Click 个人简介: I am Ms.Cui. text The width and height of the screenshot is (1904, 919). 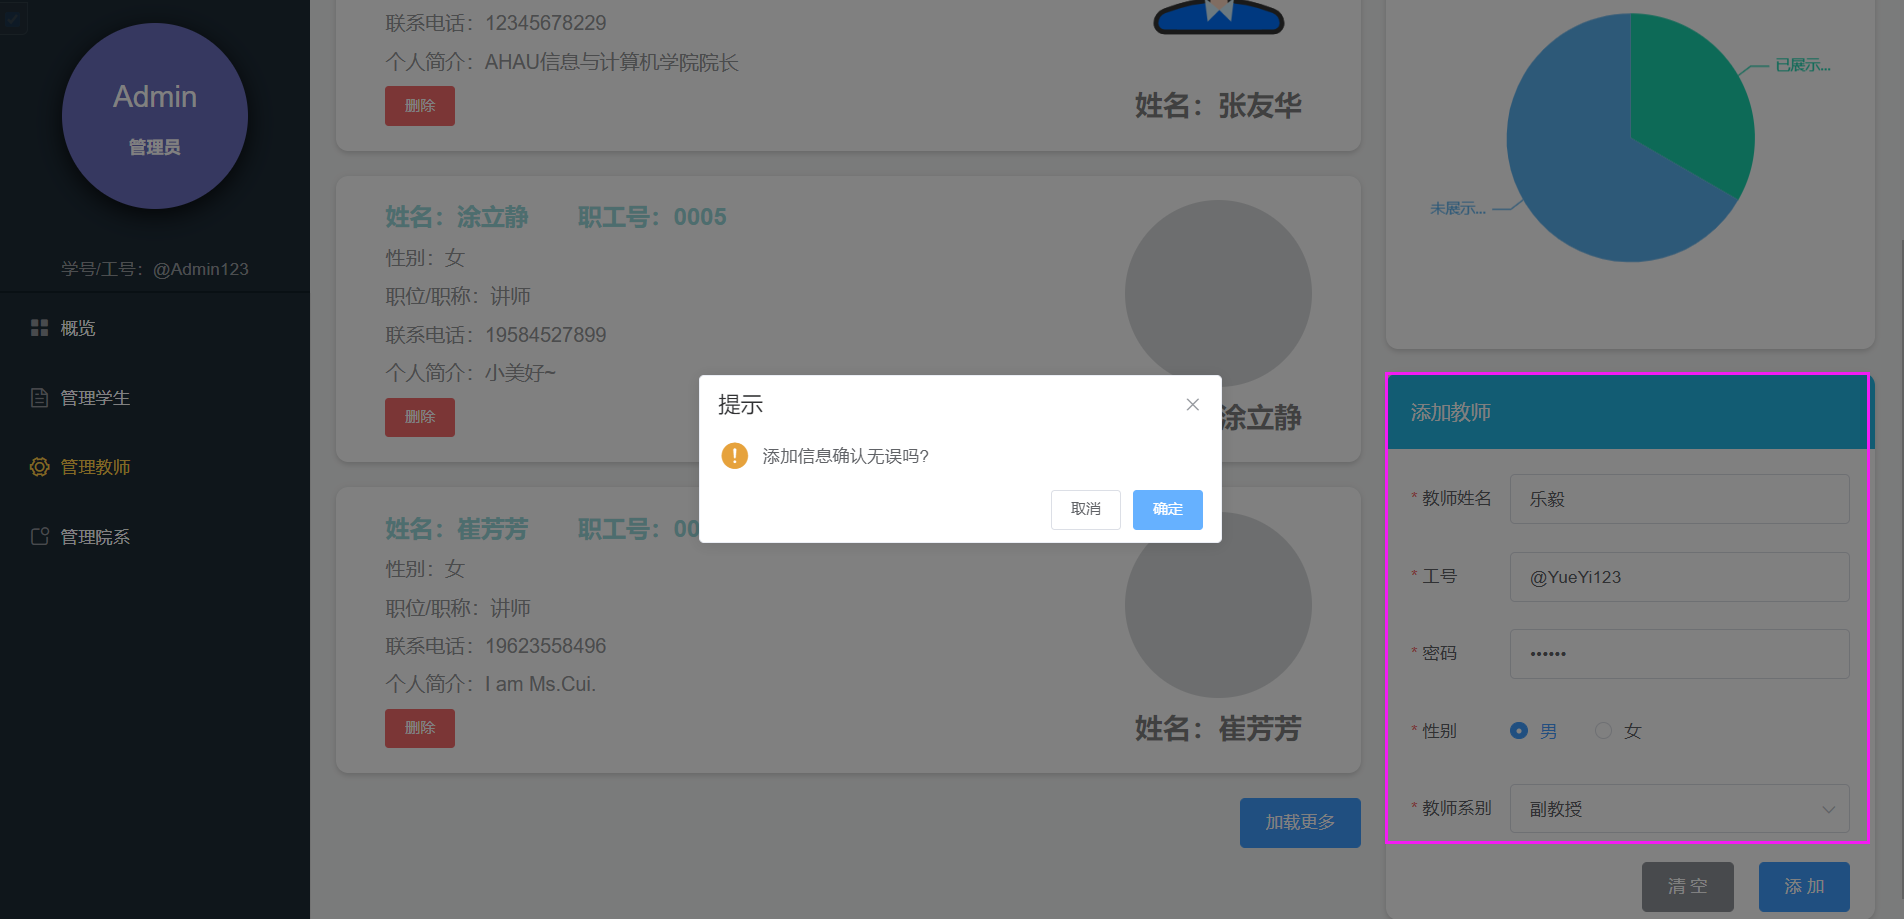tap(491, 684)
